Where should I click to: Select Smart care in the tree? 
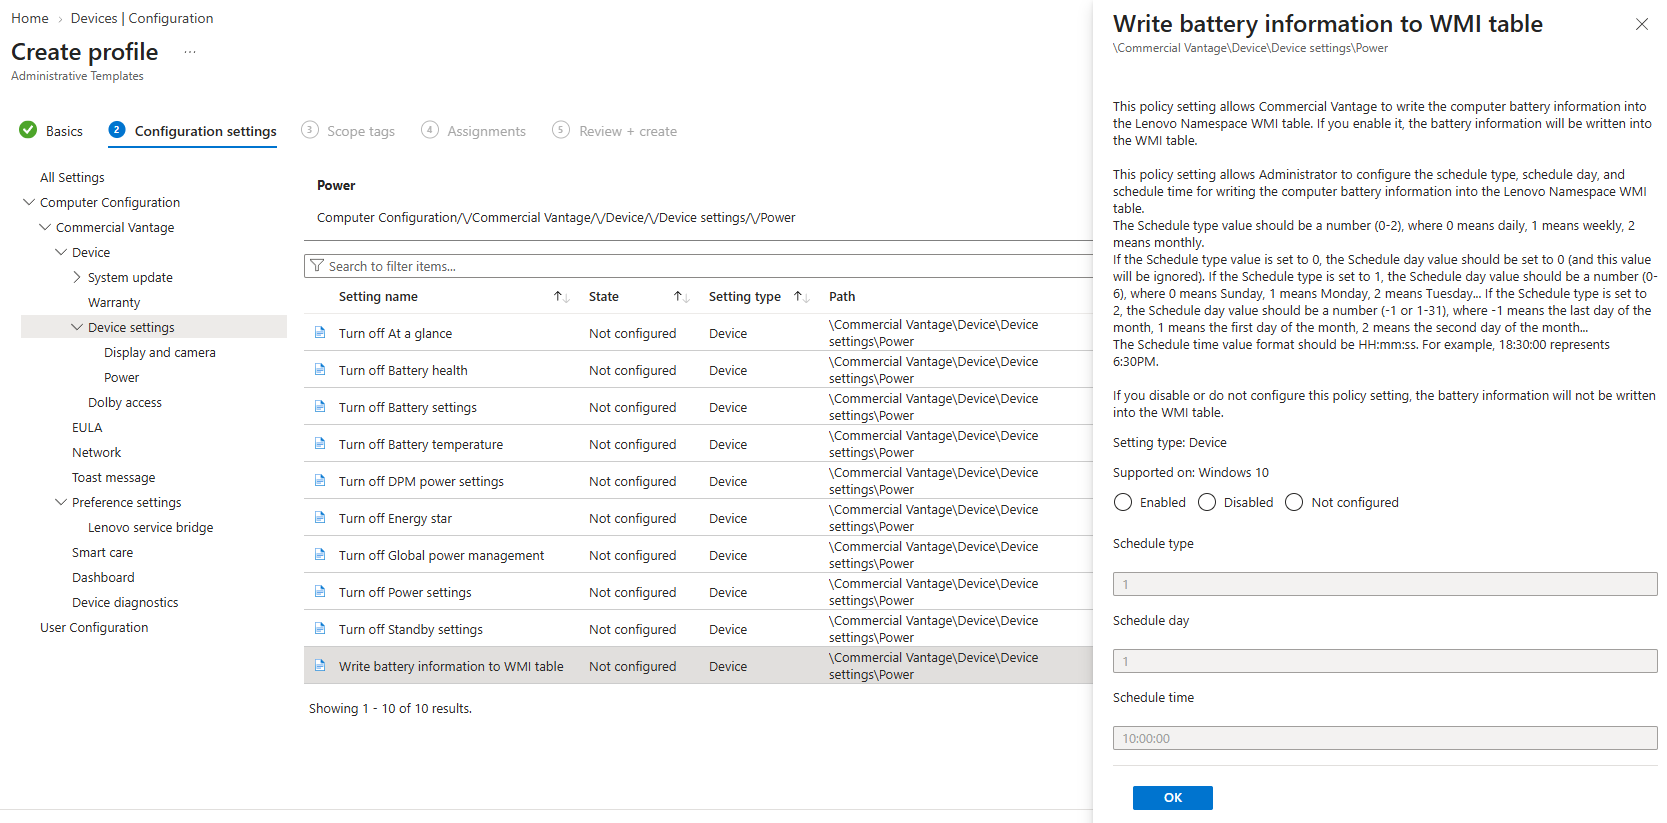102,552
